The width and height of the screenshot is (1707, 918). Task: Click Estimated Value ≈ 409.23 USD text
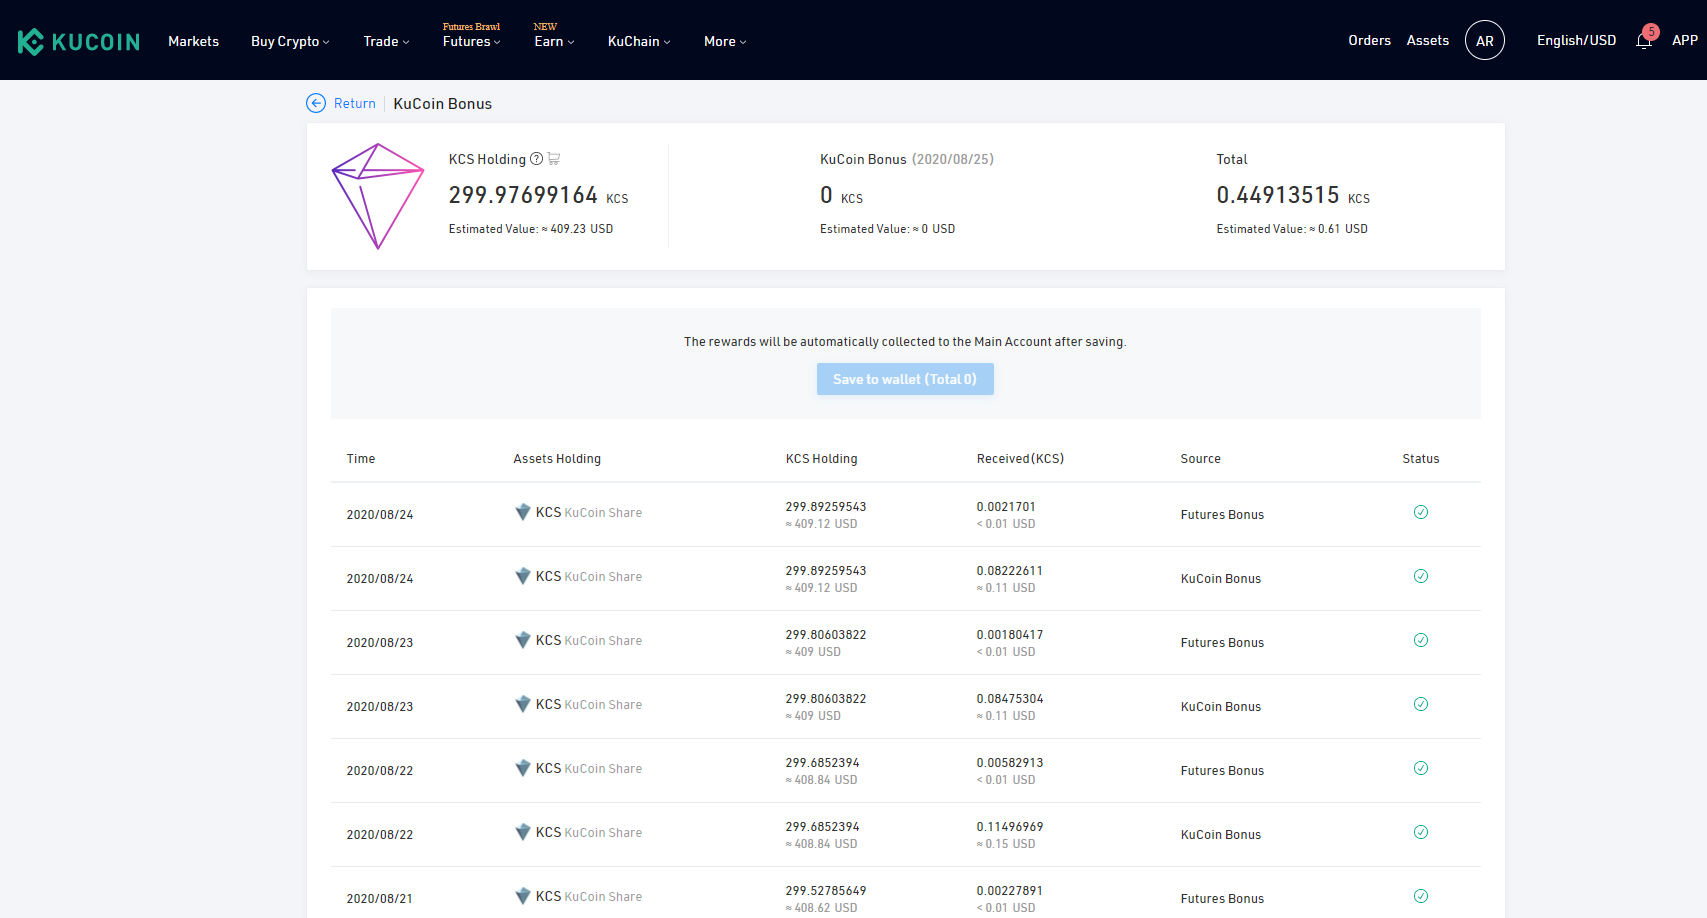(x=531, y=228)
